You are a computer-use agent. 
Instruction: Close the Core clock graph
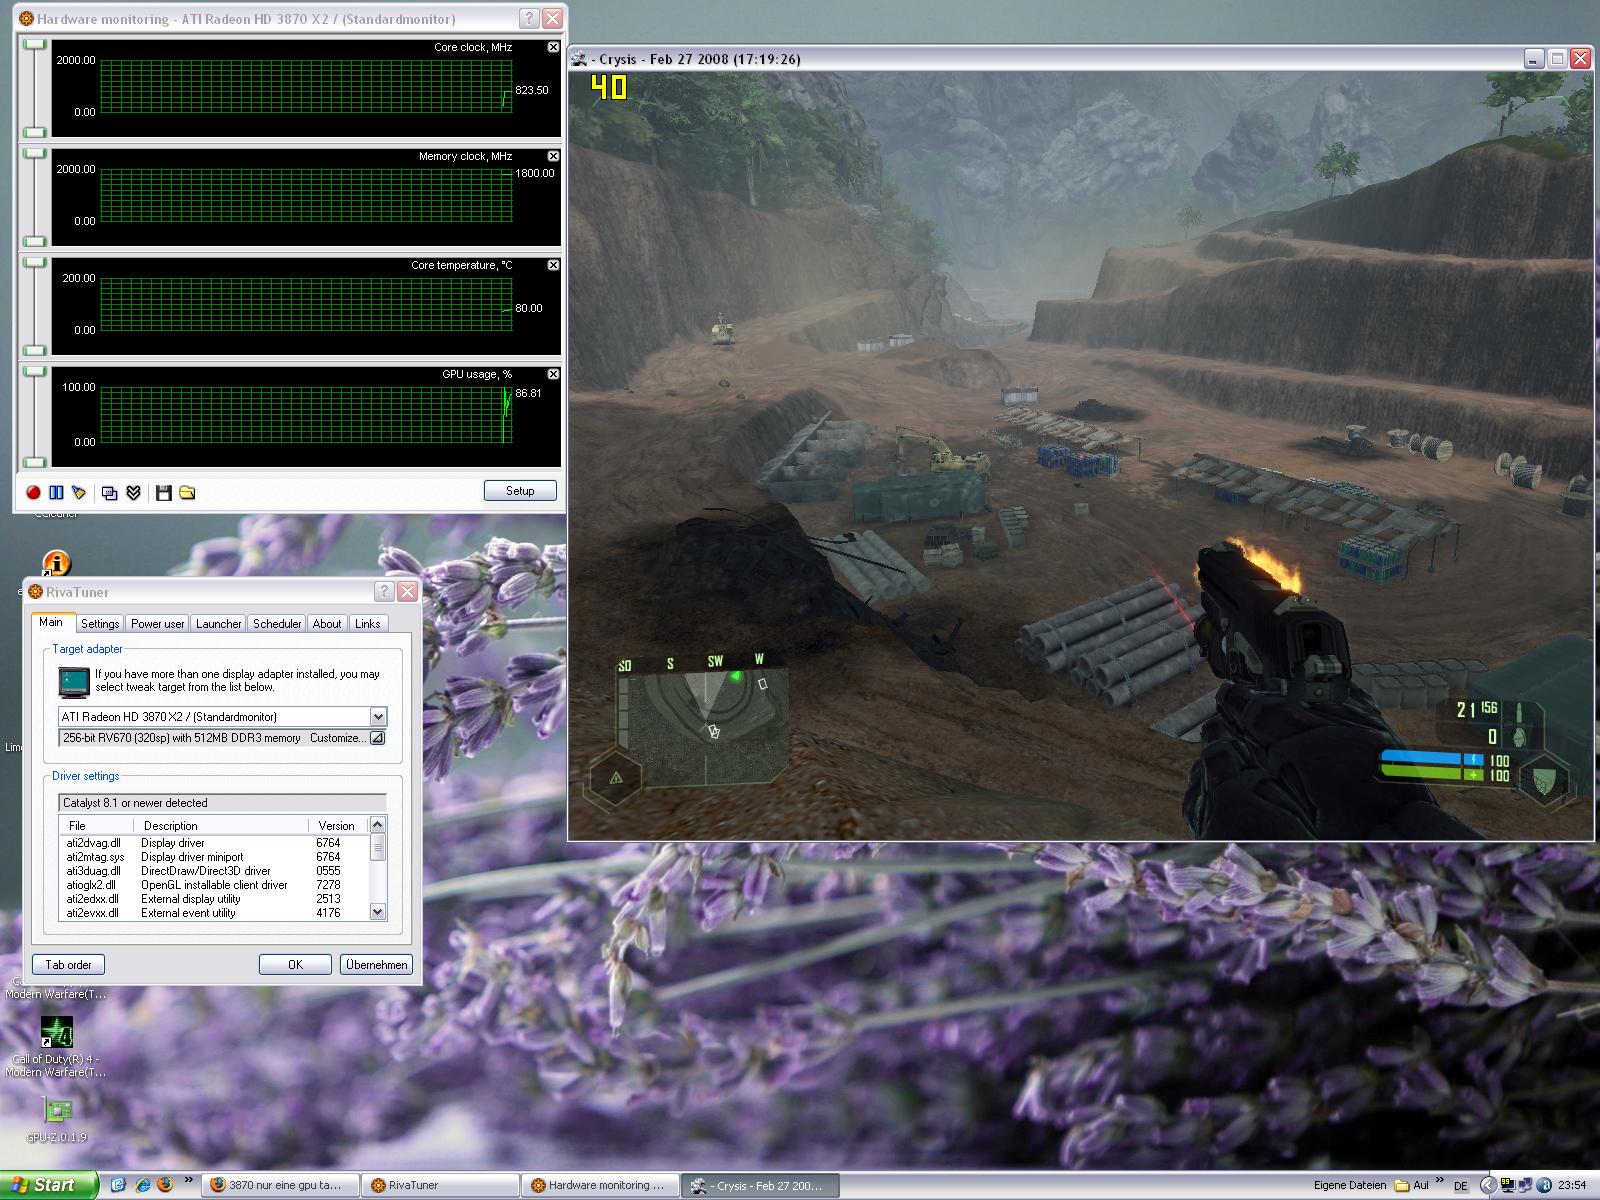click(x=554, y=47)
